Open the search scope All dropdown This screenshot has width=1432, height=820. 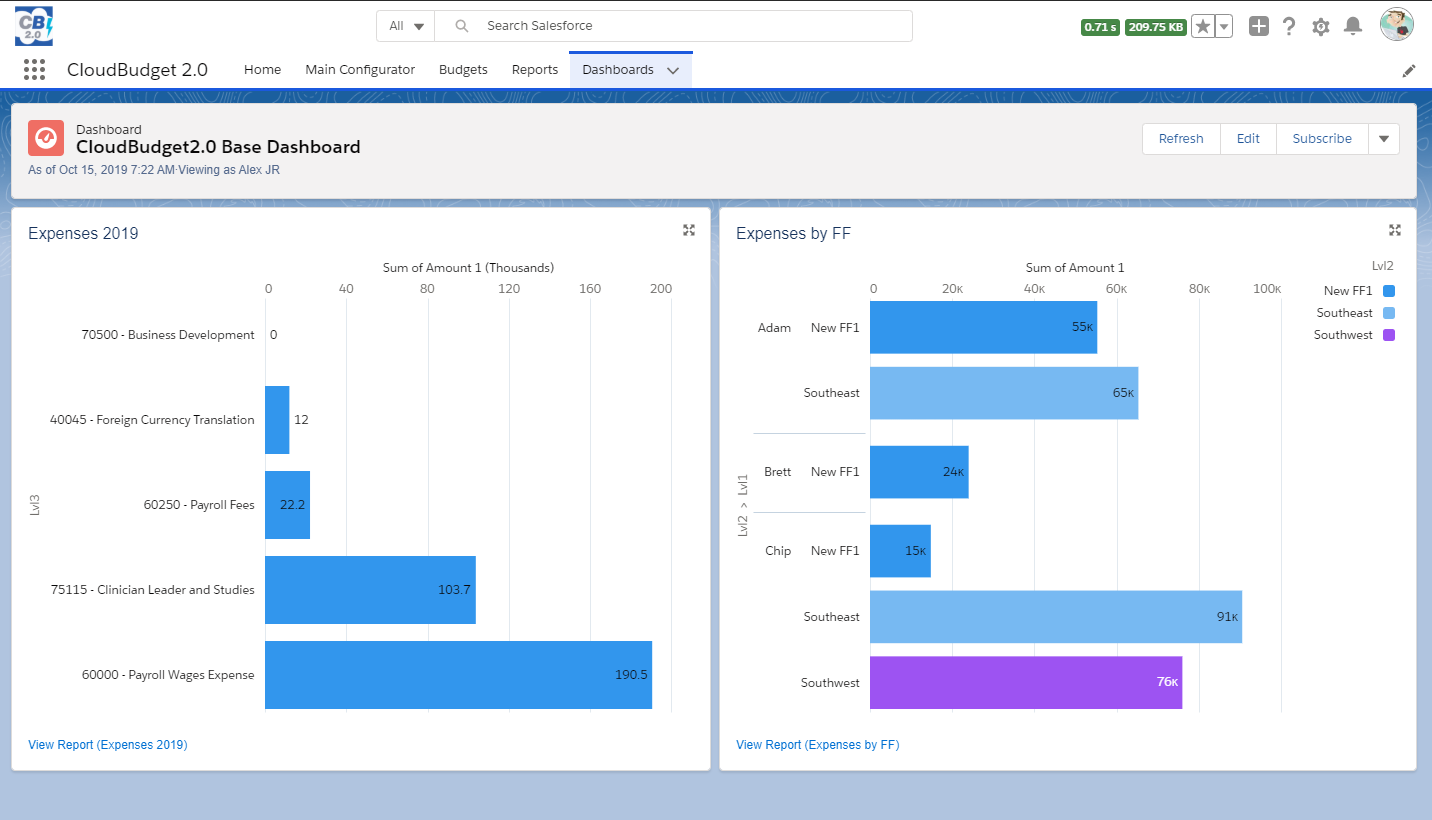(406, 26)
